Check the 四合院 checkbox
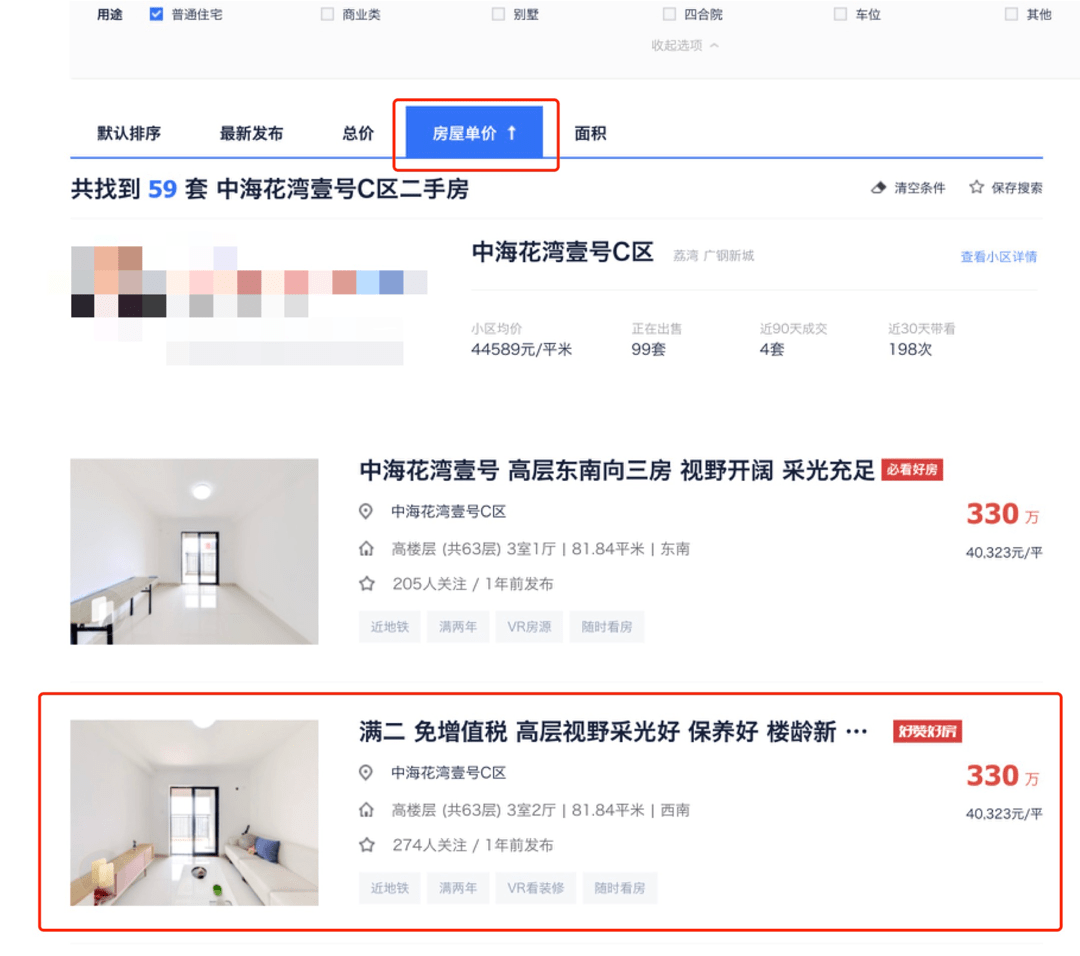 click(669, 14)
